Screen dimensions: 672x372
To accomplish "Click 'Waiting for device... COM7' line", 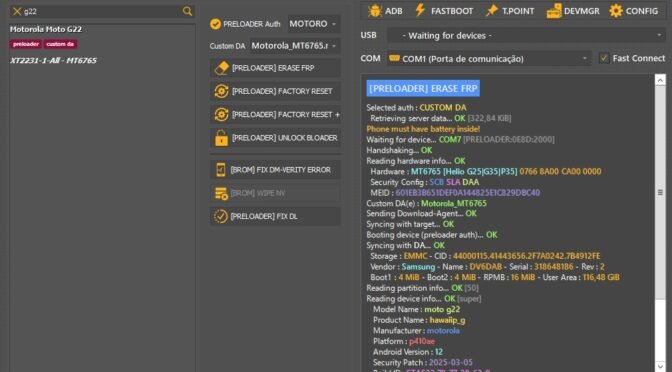I will [460, 140].
